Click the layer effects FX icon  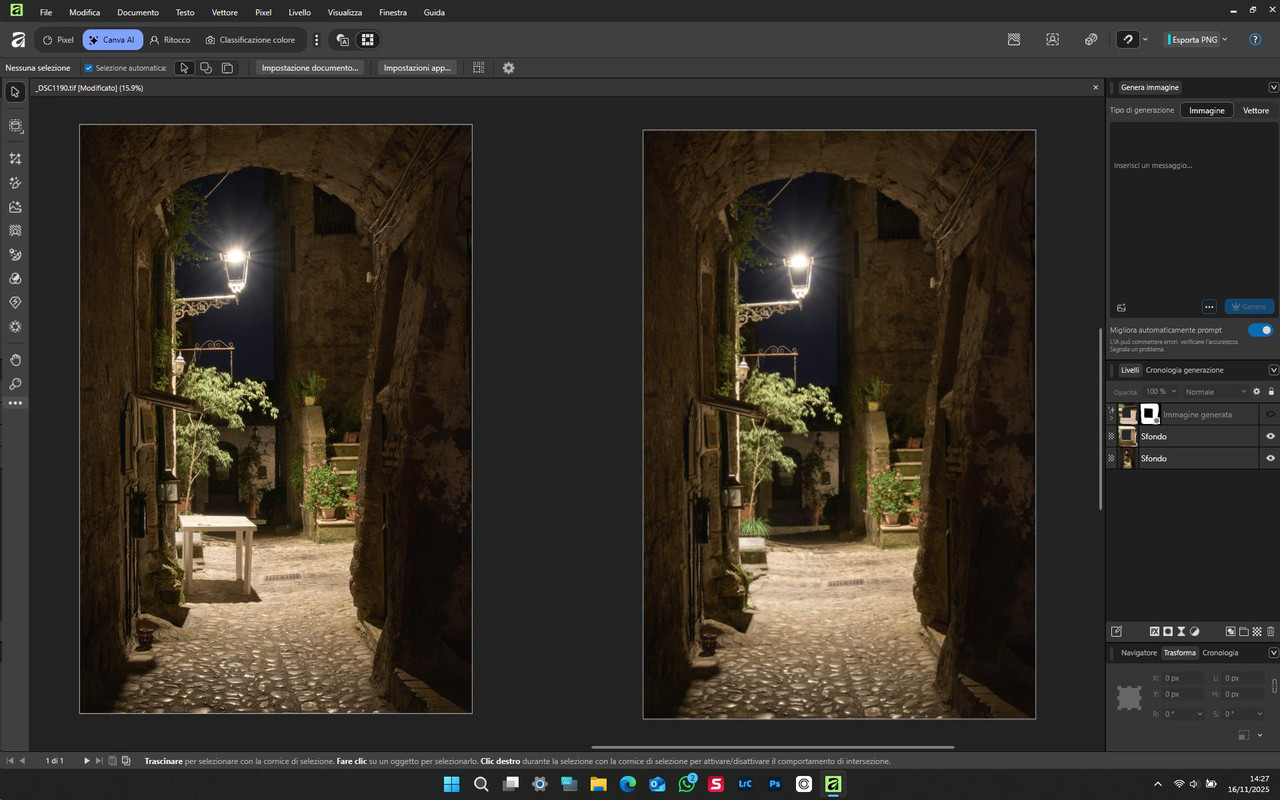point(1154,632)
